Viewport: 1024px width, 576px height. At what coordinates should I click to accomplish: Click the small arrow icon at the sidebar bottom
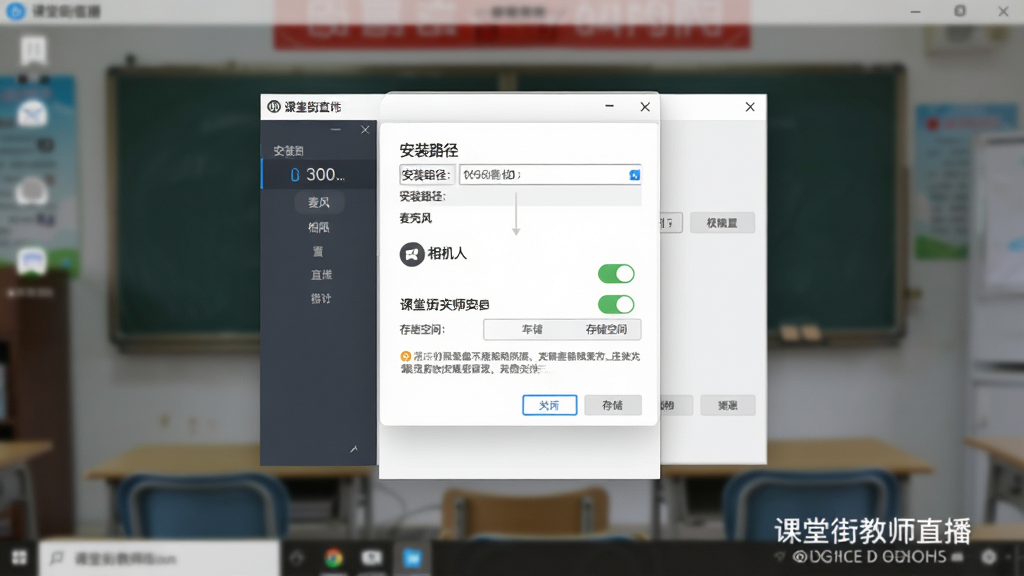[x=354, y=449]
